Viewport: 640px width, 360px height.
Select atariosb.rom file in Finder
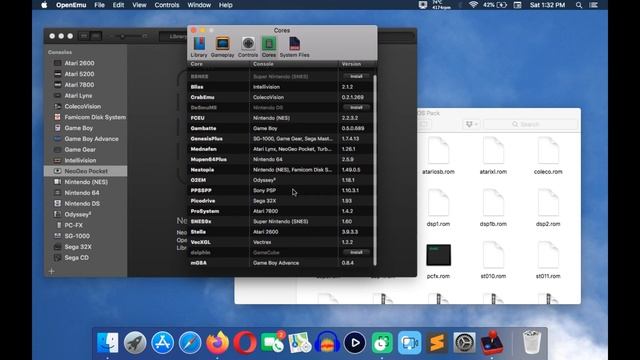click(x=438, y=156)
